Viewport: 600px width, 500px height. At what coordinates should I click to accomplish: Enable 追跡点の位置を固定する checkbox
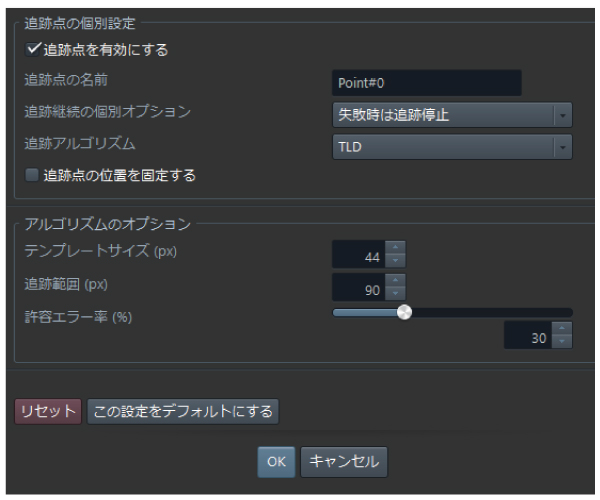click(x=32, y=175)
